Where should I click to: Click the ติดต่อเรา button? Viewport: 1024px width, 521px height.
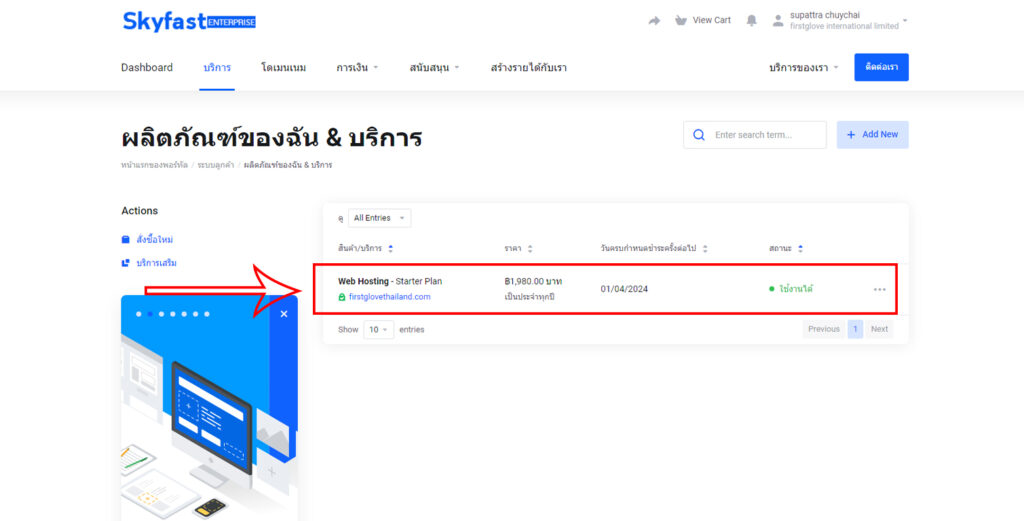(x=881, y=67)
